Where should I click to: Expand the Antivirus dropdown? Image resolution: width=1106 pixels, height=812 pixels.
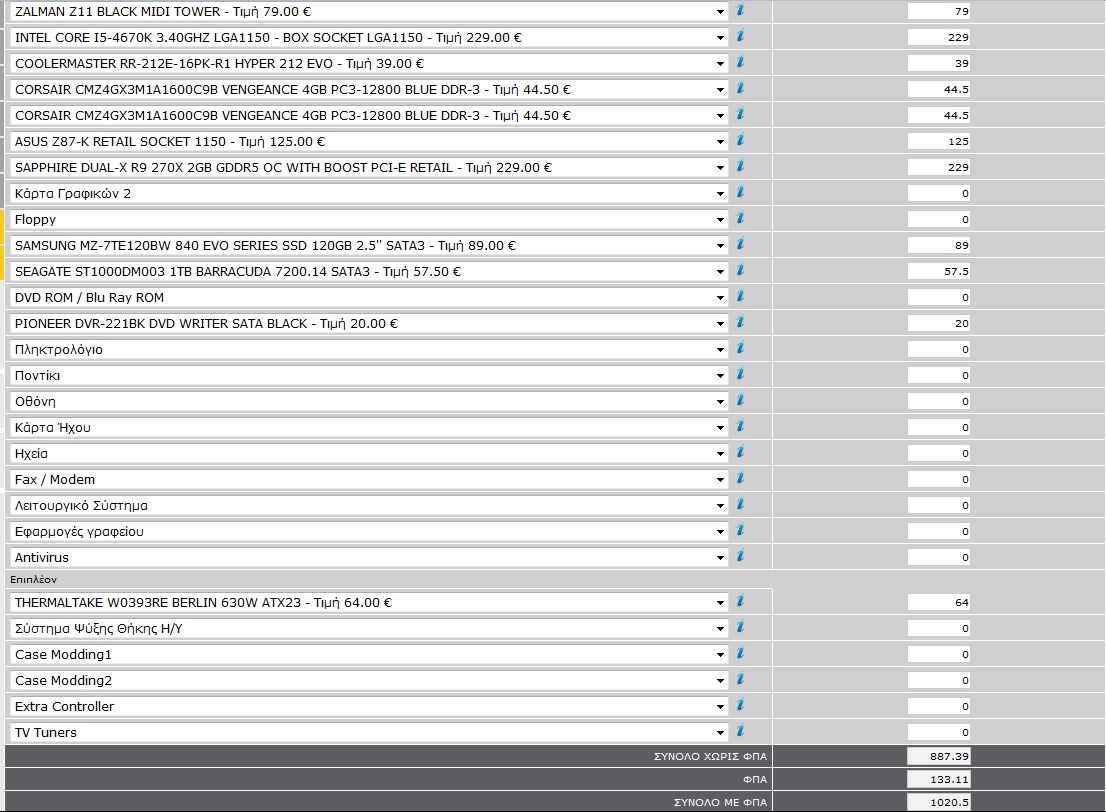[368, 558]
